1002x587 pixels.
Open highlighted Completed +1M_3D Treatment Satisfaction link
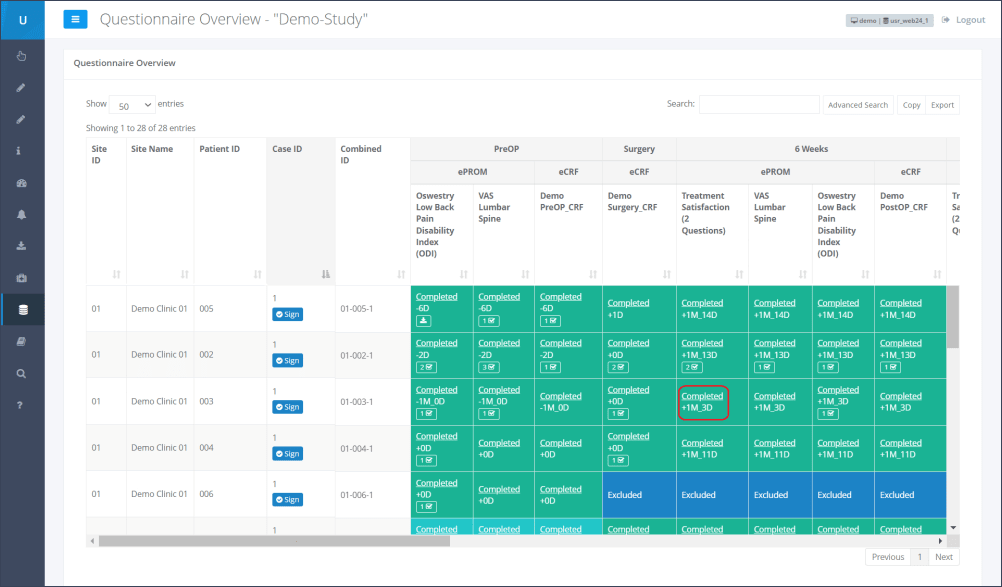coord(702,396)
